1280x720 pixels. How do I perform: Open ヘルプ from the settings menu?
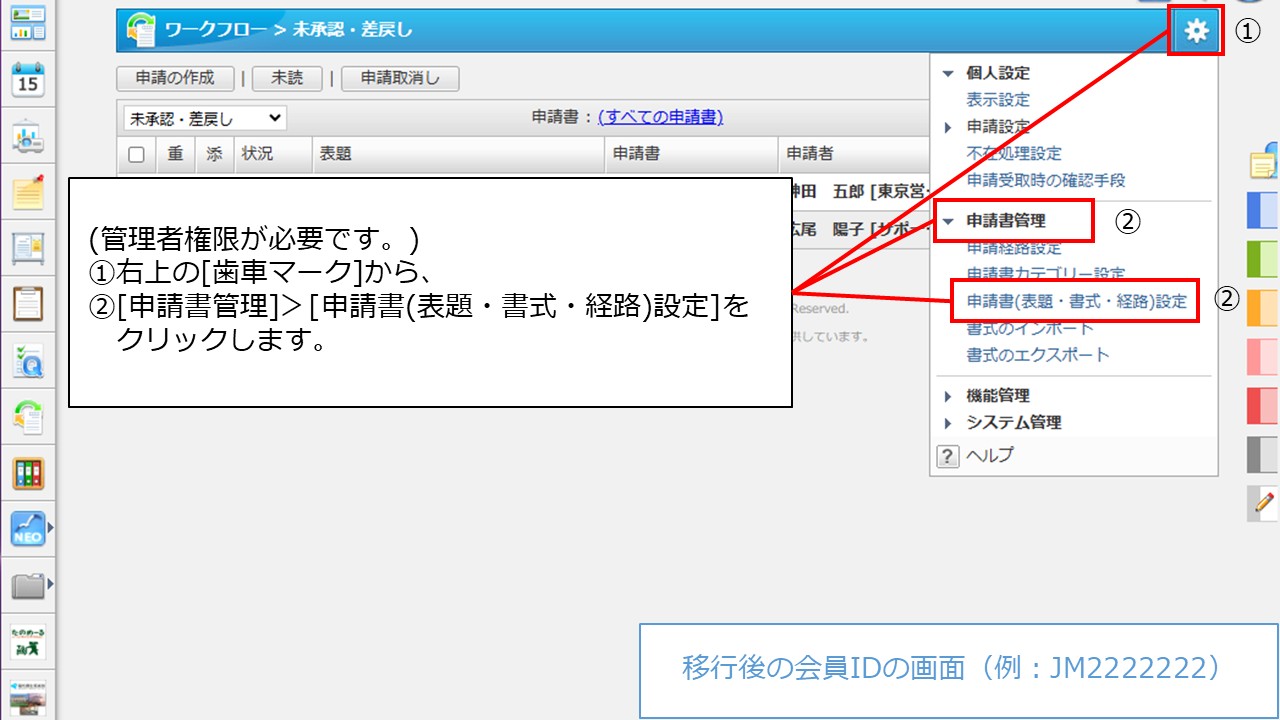click(x=989, y=455)
